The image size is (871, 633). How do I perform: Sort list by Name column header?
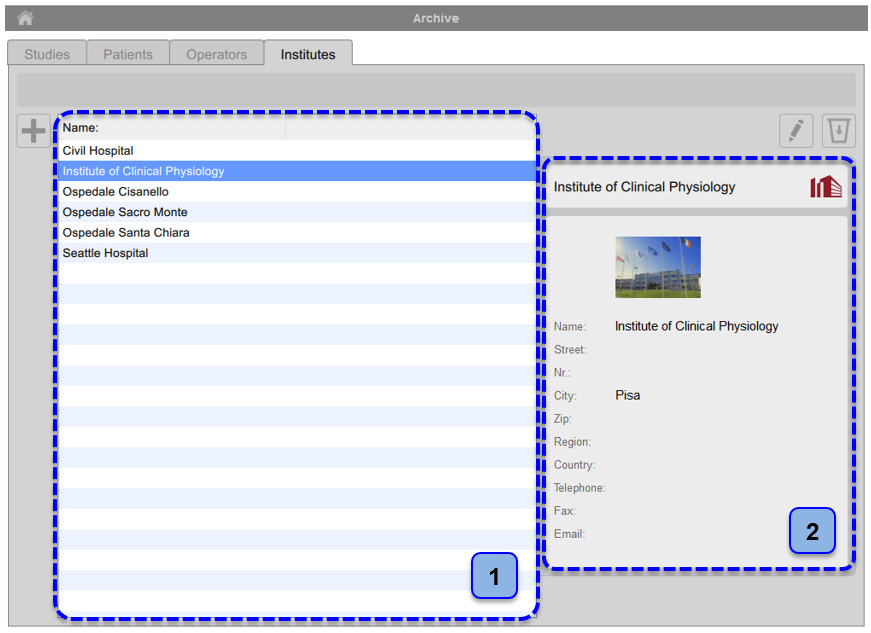[x=172, y=128]
